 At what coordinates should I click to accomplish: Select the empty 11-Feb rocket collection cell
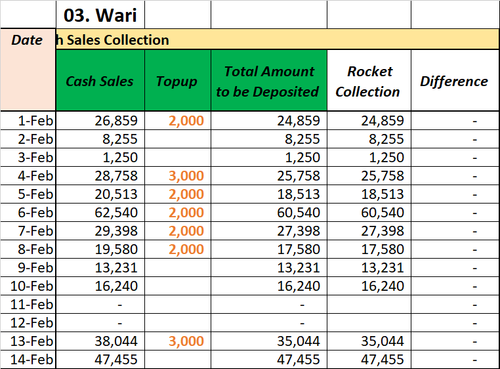369,304
